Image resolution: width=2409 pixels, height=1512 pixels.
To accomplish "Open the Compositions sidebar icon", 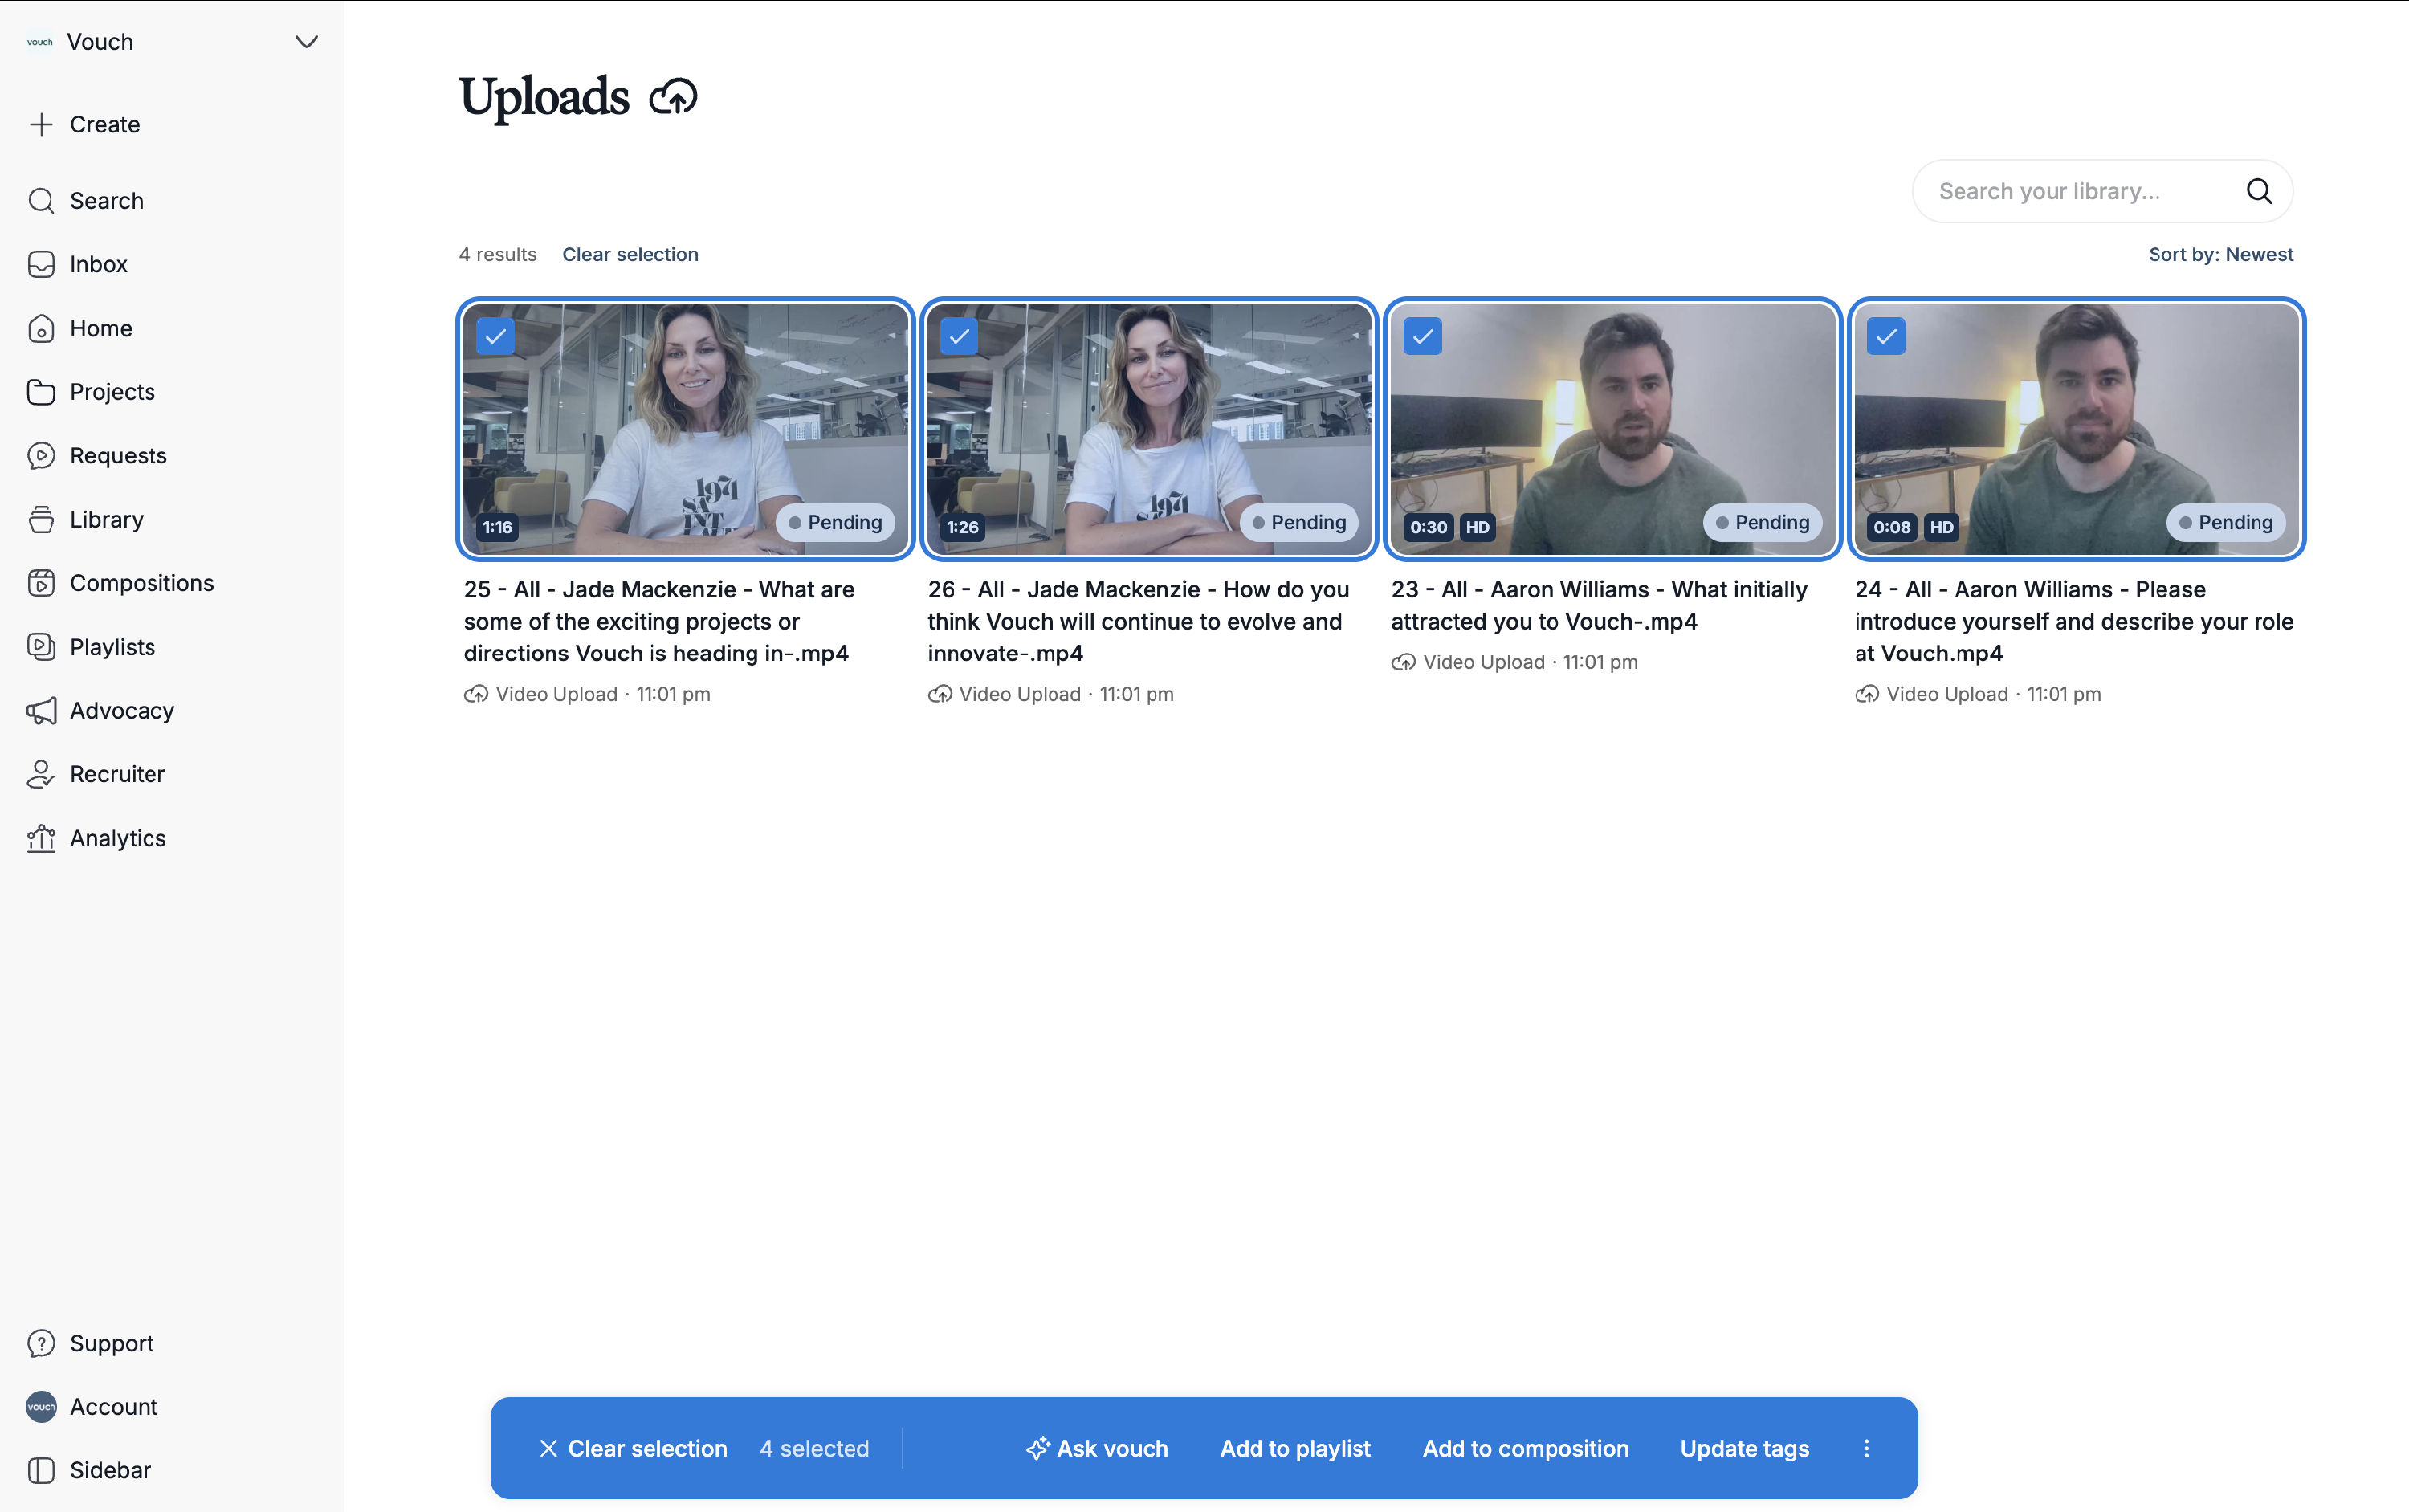I will pyautogui.click(x=41, y=583).
